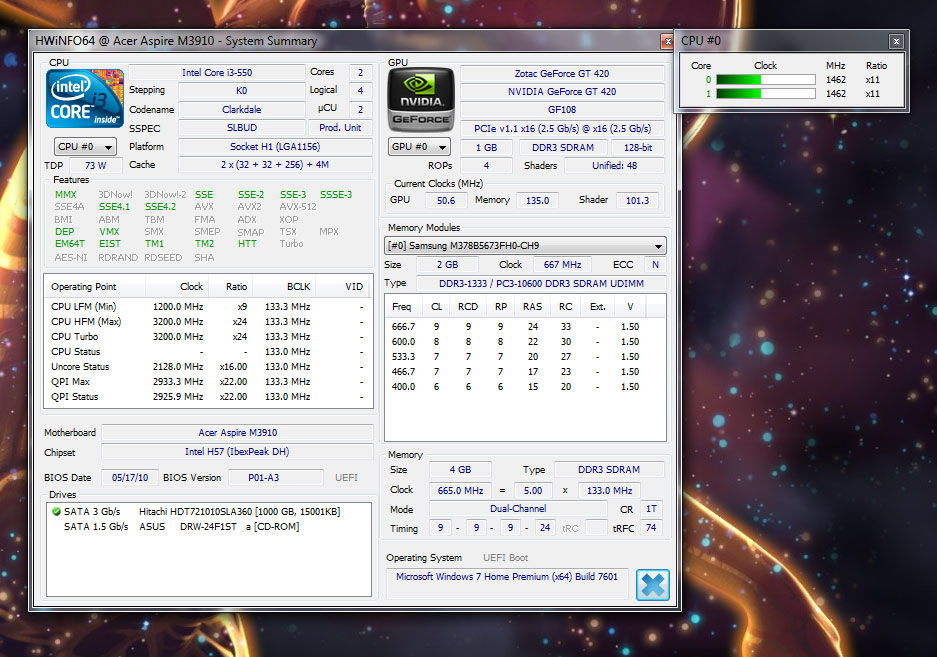937x657 pixels.
Task: Click the CPU HFM (Max) row
Action: coord(208,322)
